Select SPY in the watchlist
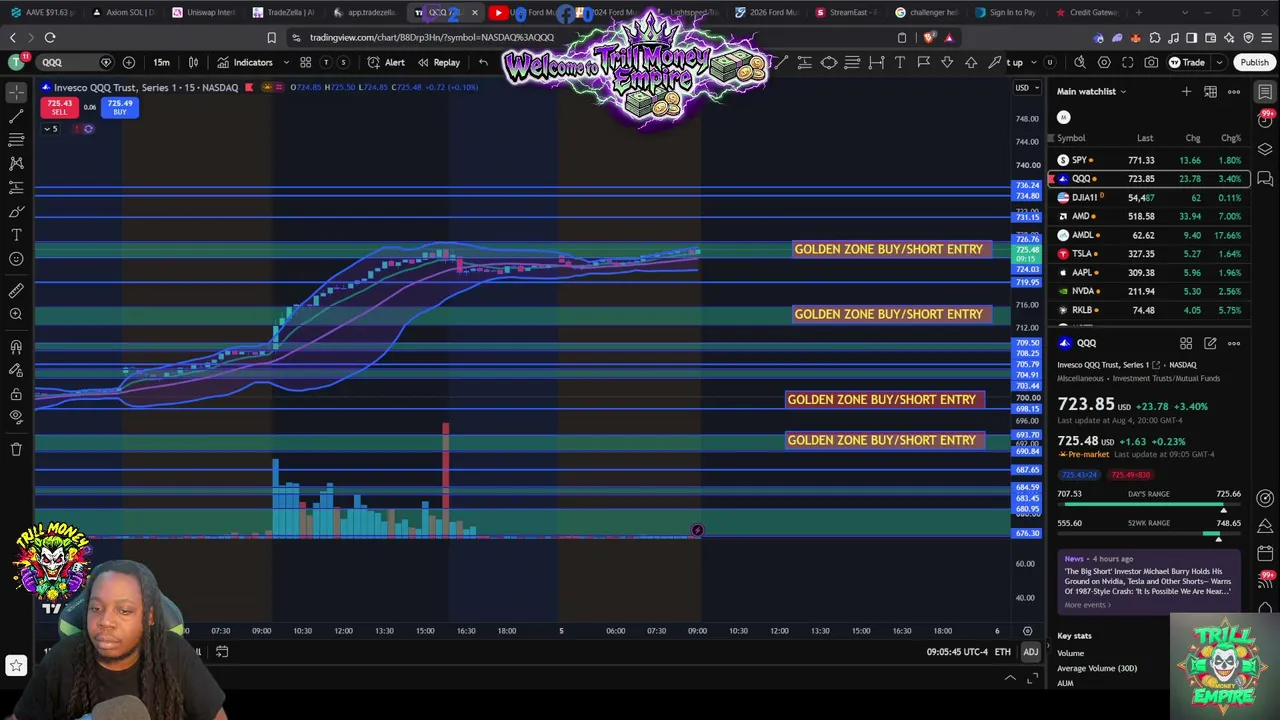1280x720 pixels. tap(1149, 160)
